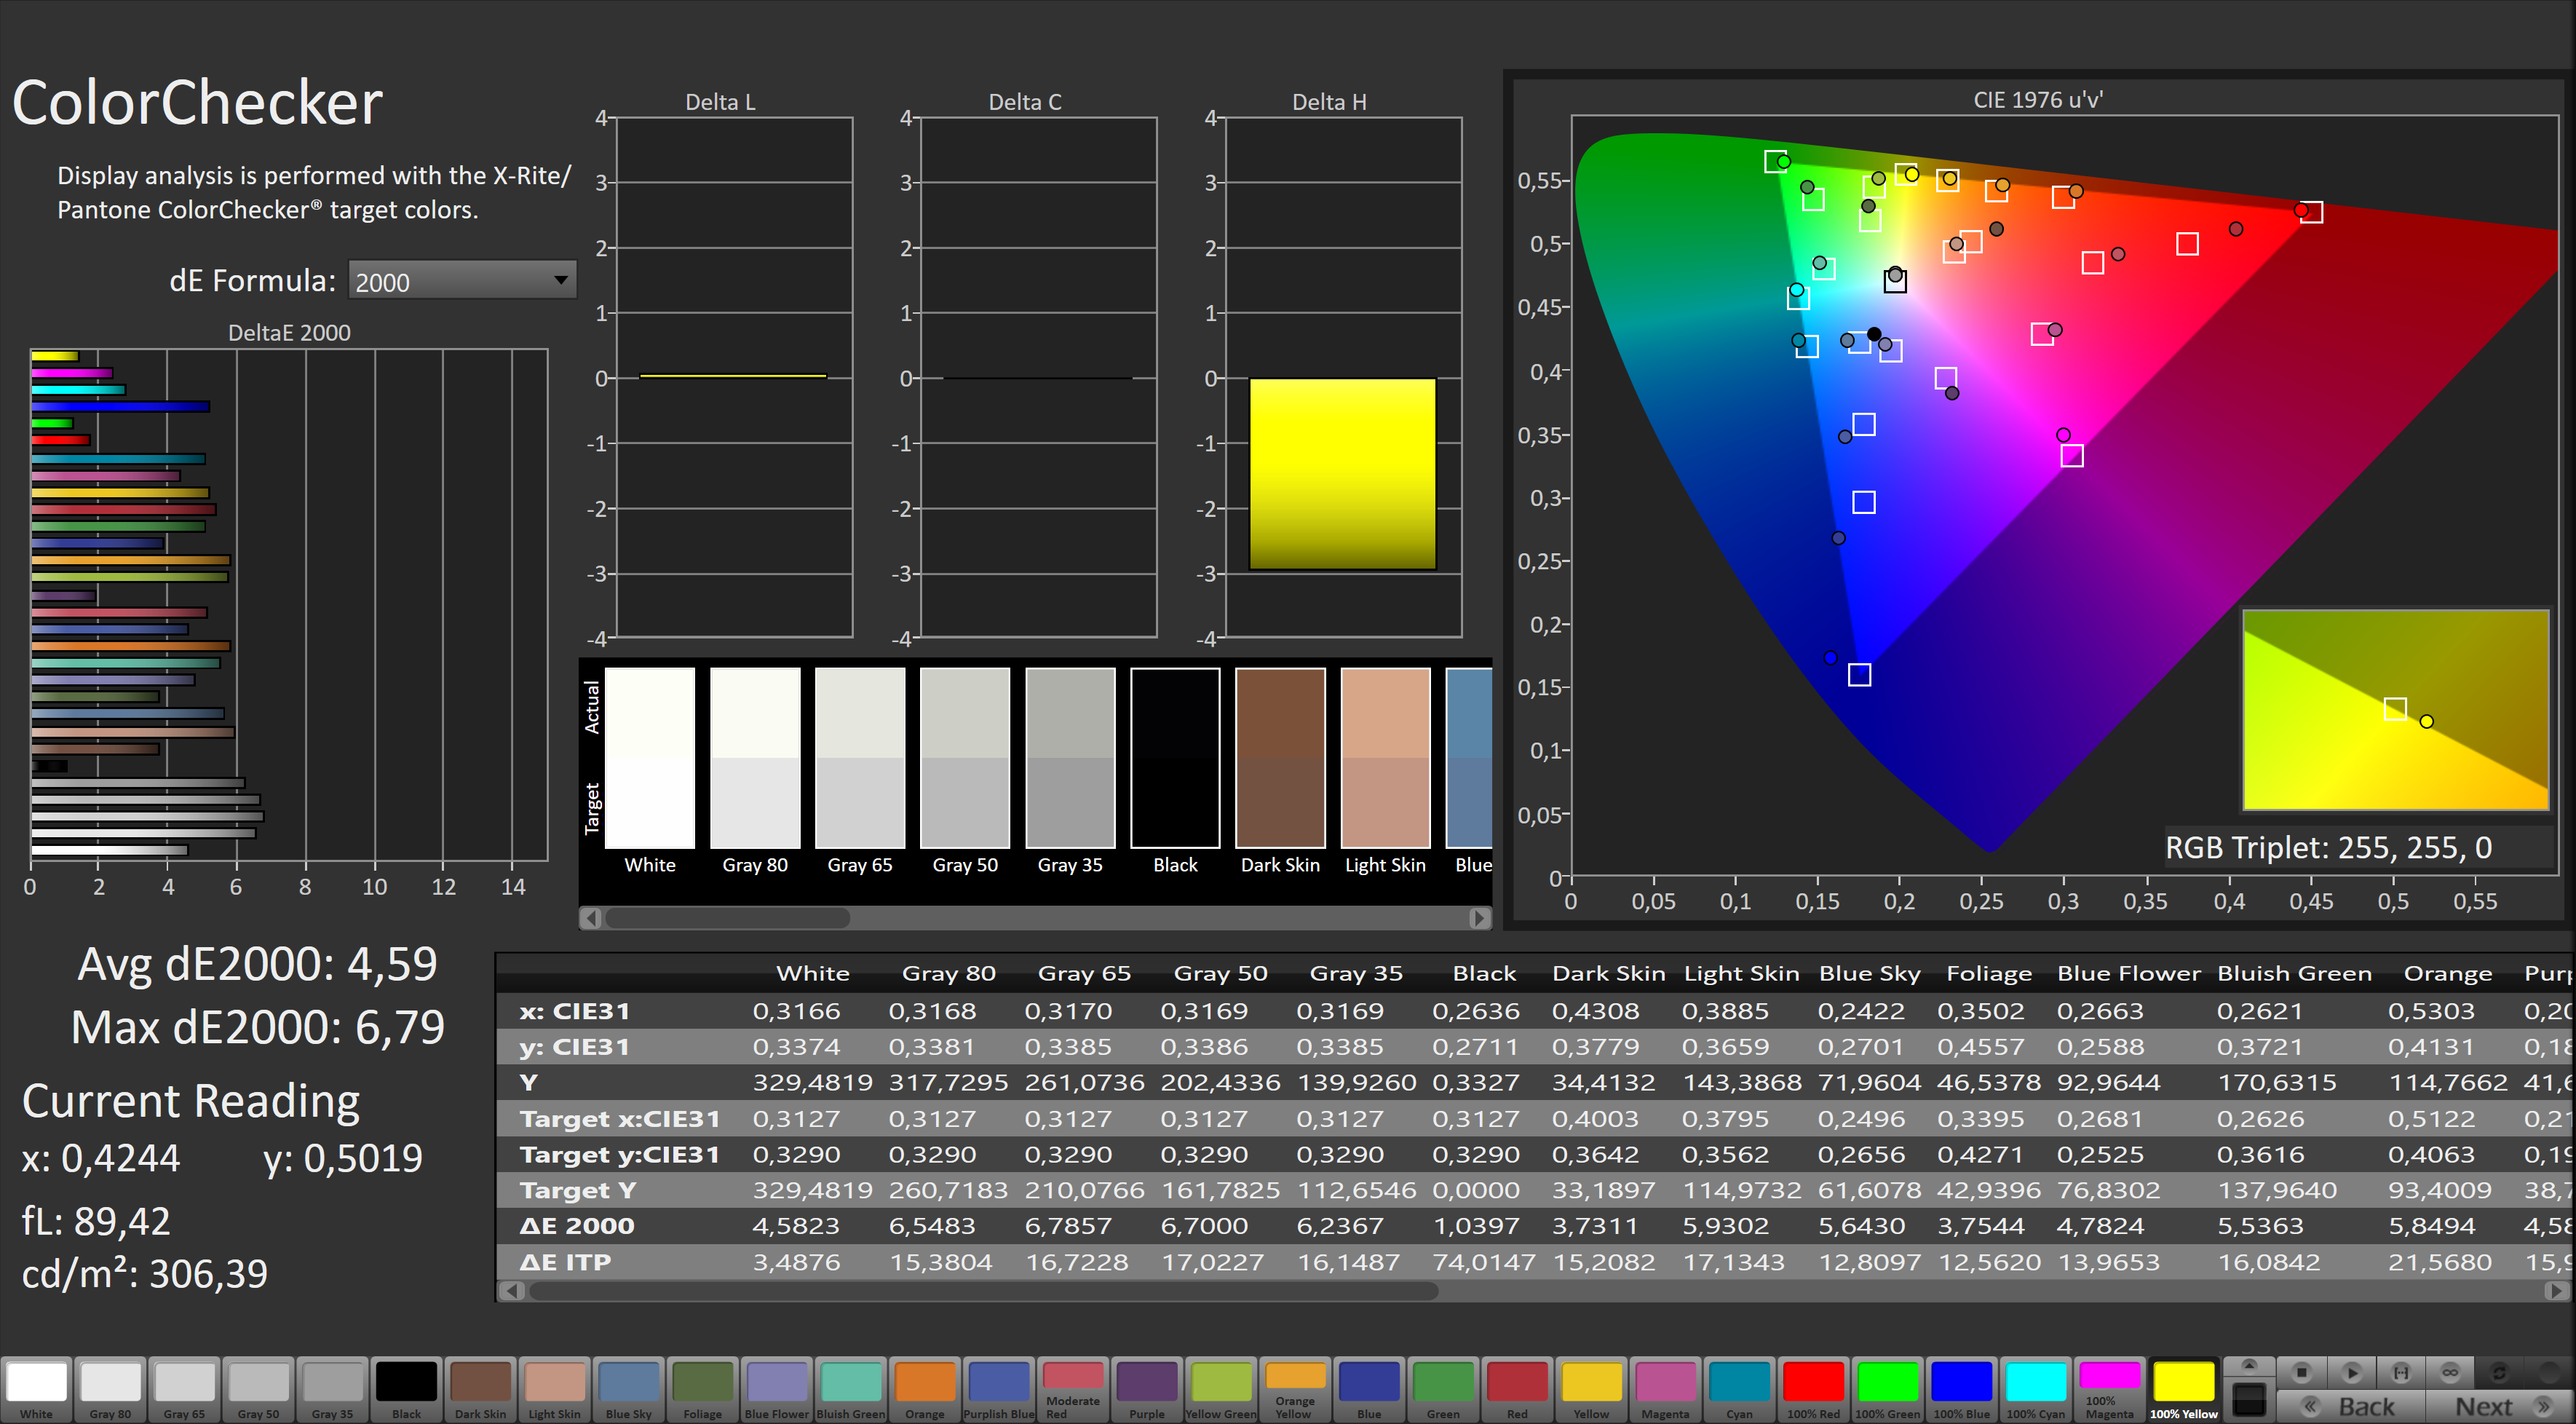Select the Foliage patch

(703, 1389)
